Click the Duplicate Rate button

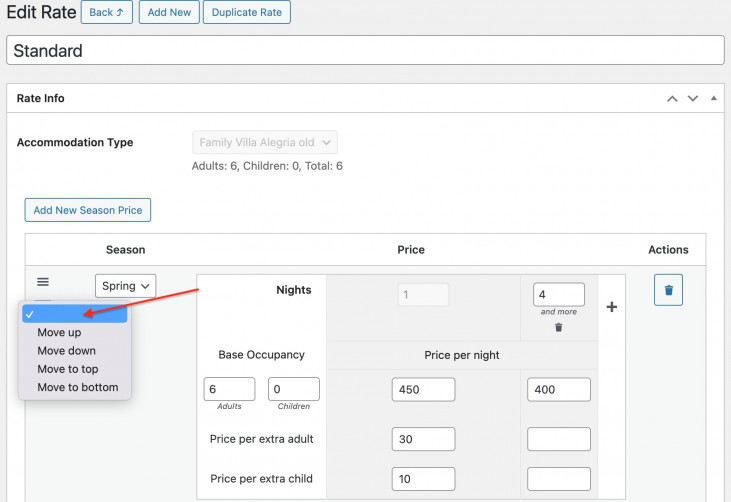247,13
